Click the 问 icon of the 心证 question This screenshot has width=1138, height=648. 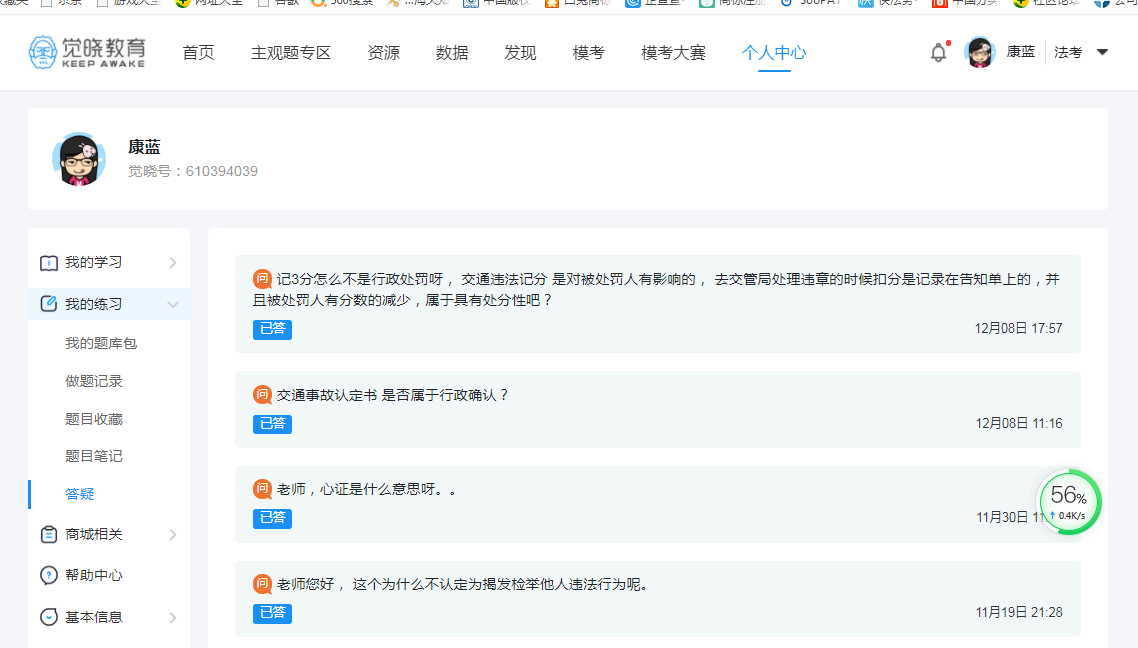pos(262,489)
